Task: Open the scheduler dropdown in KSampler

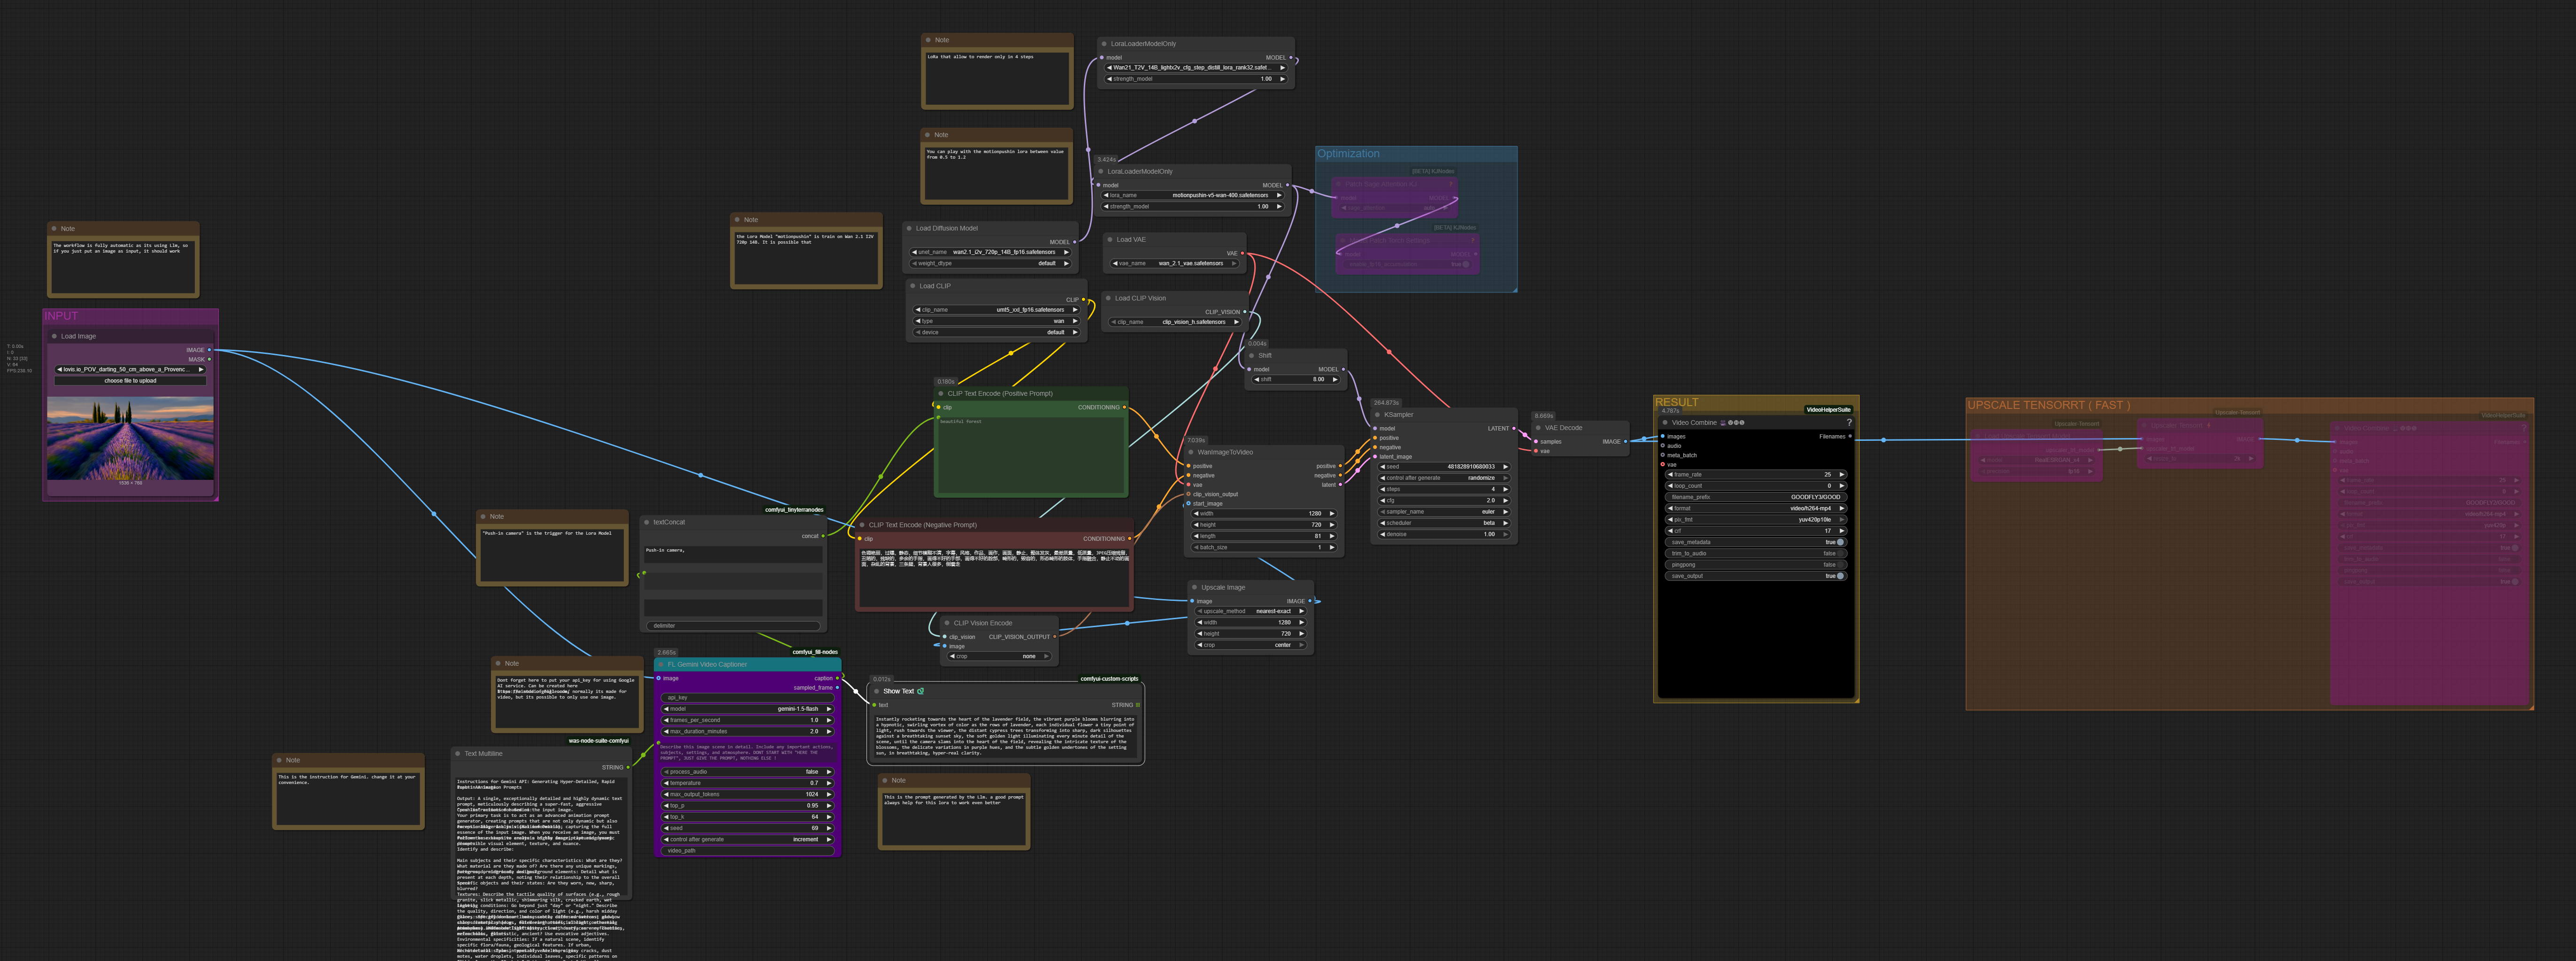Action: 1443,523
